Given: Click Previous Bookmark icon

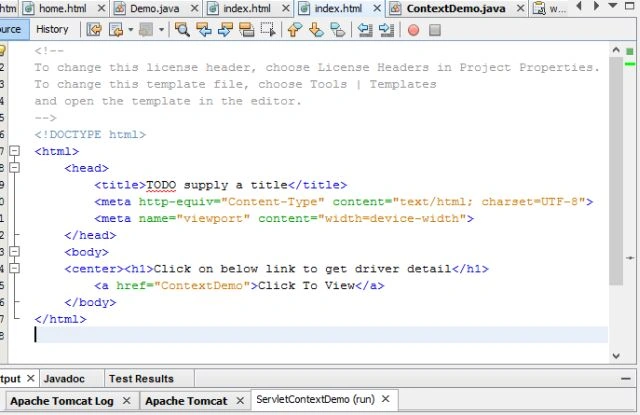Looking at the screenshot, I should [295, 30].
